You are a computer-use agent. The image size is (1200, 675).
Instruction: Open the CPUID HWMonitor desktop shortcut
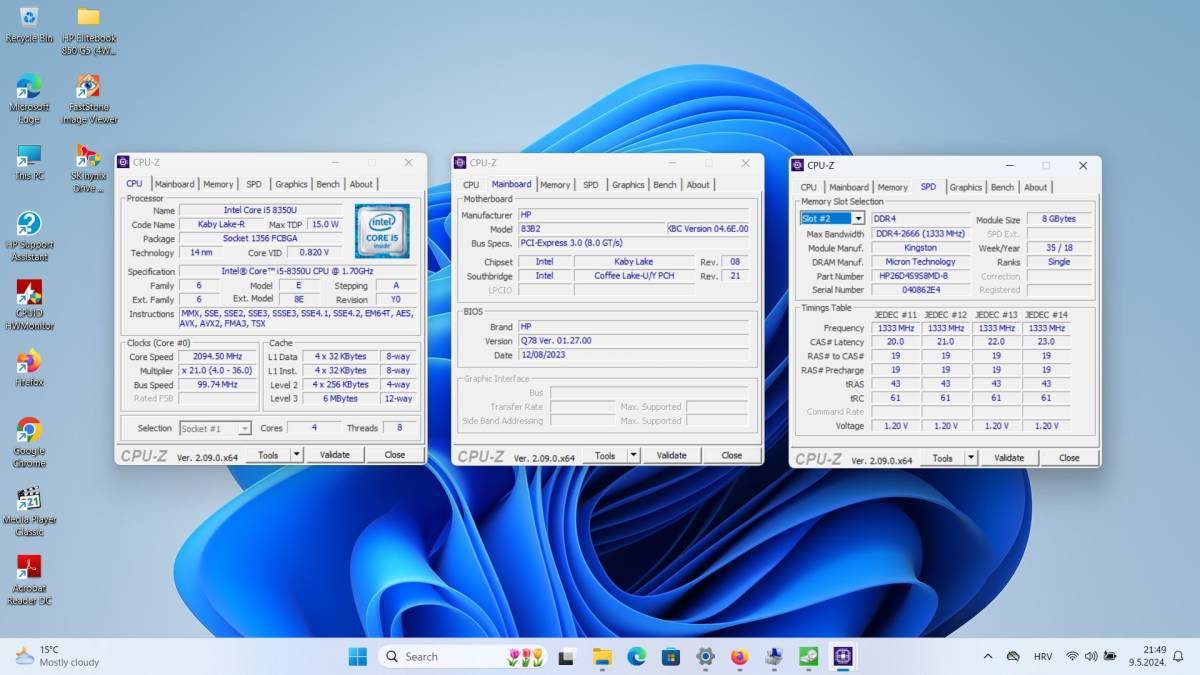coord(29,305)
